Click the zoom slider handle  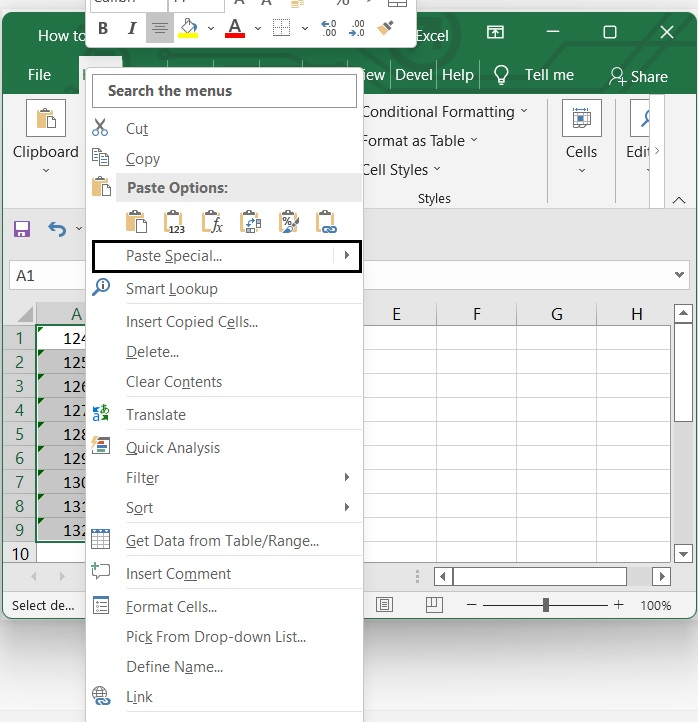coord(546,605)
